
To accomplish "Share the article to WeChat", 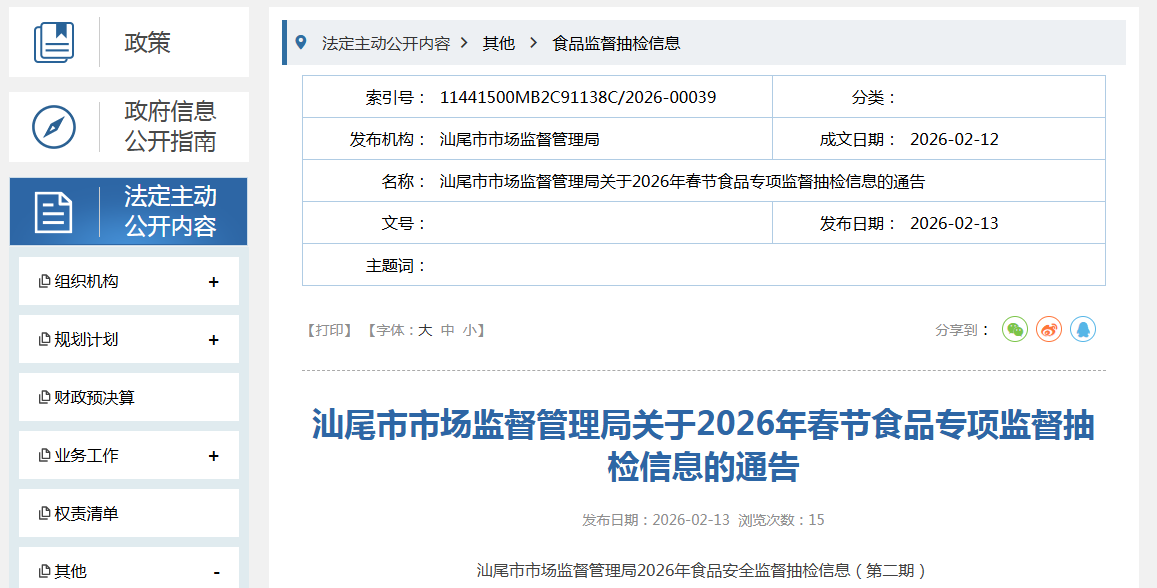I will (1015, 329).
